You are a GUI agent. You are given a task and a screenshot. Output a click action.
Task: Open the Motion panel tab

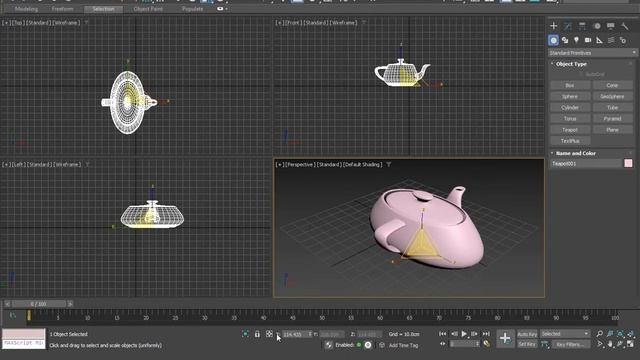click(597, 26)
